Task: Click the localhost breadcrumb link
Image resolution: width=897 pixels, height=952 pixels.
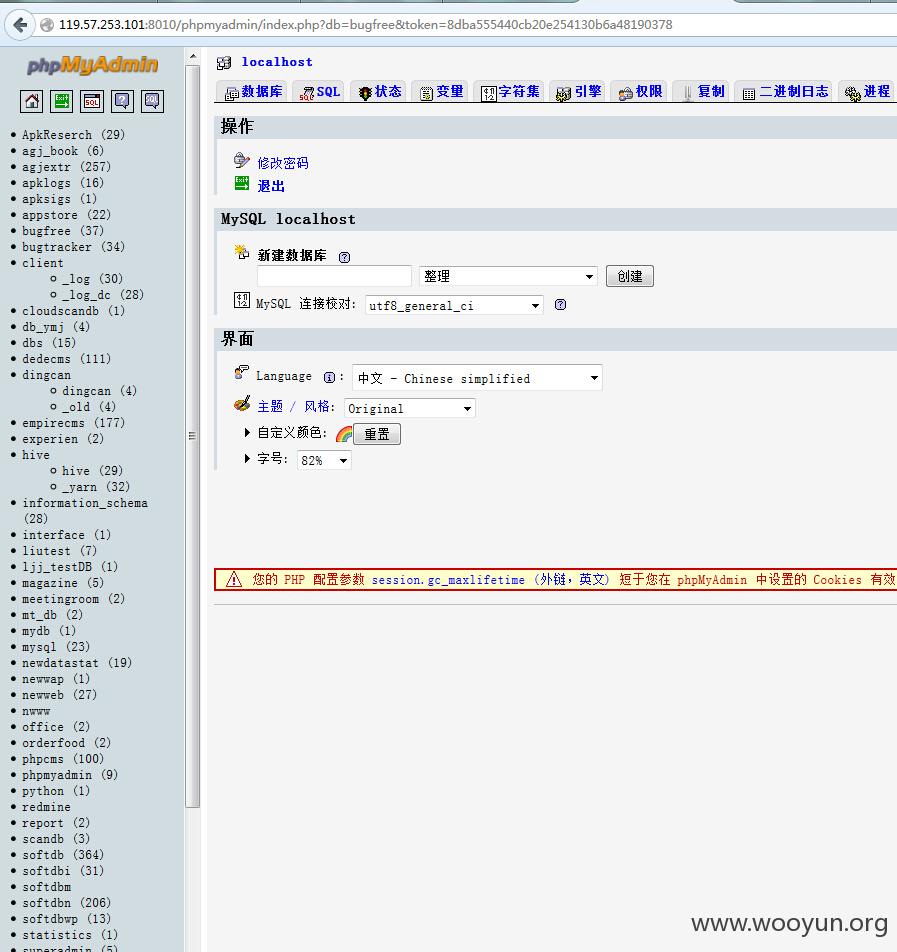Action: pyautogui.click(x=277, y=62)
